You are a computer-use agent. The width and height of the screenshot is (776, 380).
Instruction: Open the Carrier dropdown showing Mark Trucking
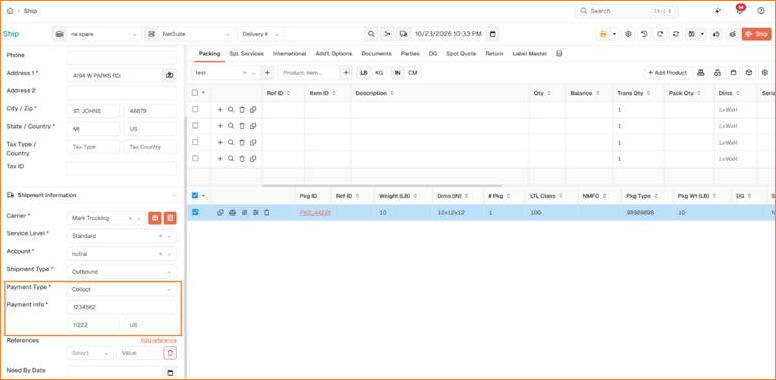pyautogui.click(x=106, y=218)
